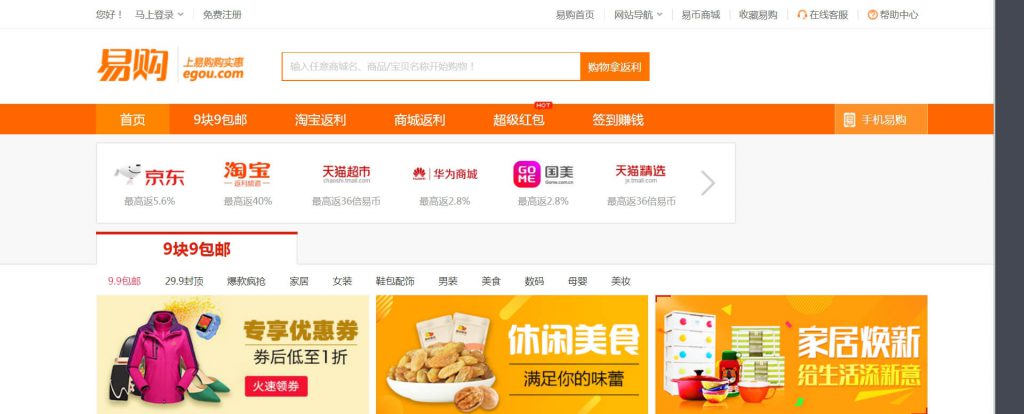This screenshot has width=1024, height=414.
Task: Click the 火速领券 coupon button
Action: (x=276, y=386)
